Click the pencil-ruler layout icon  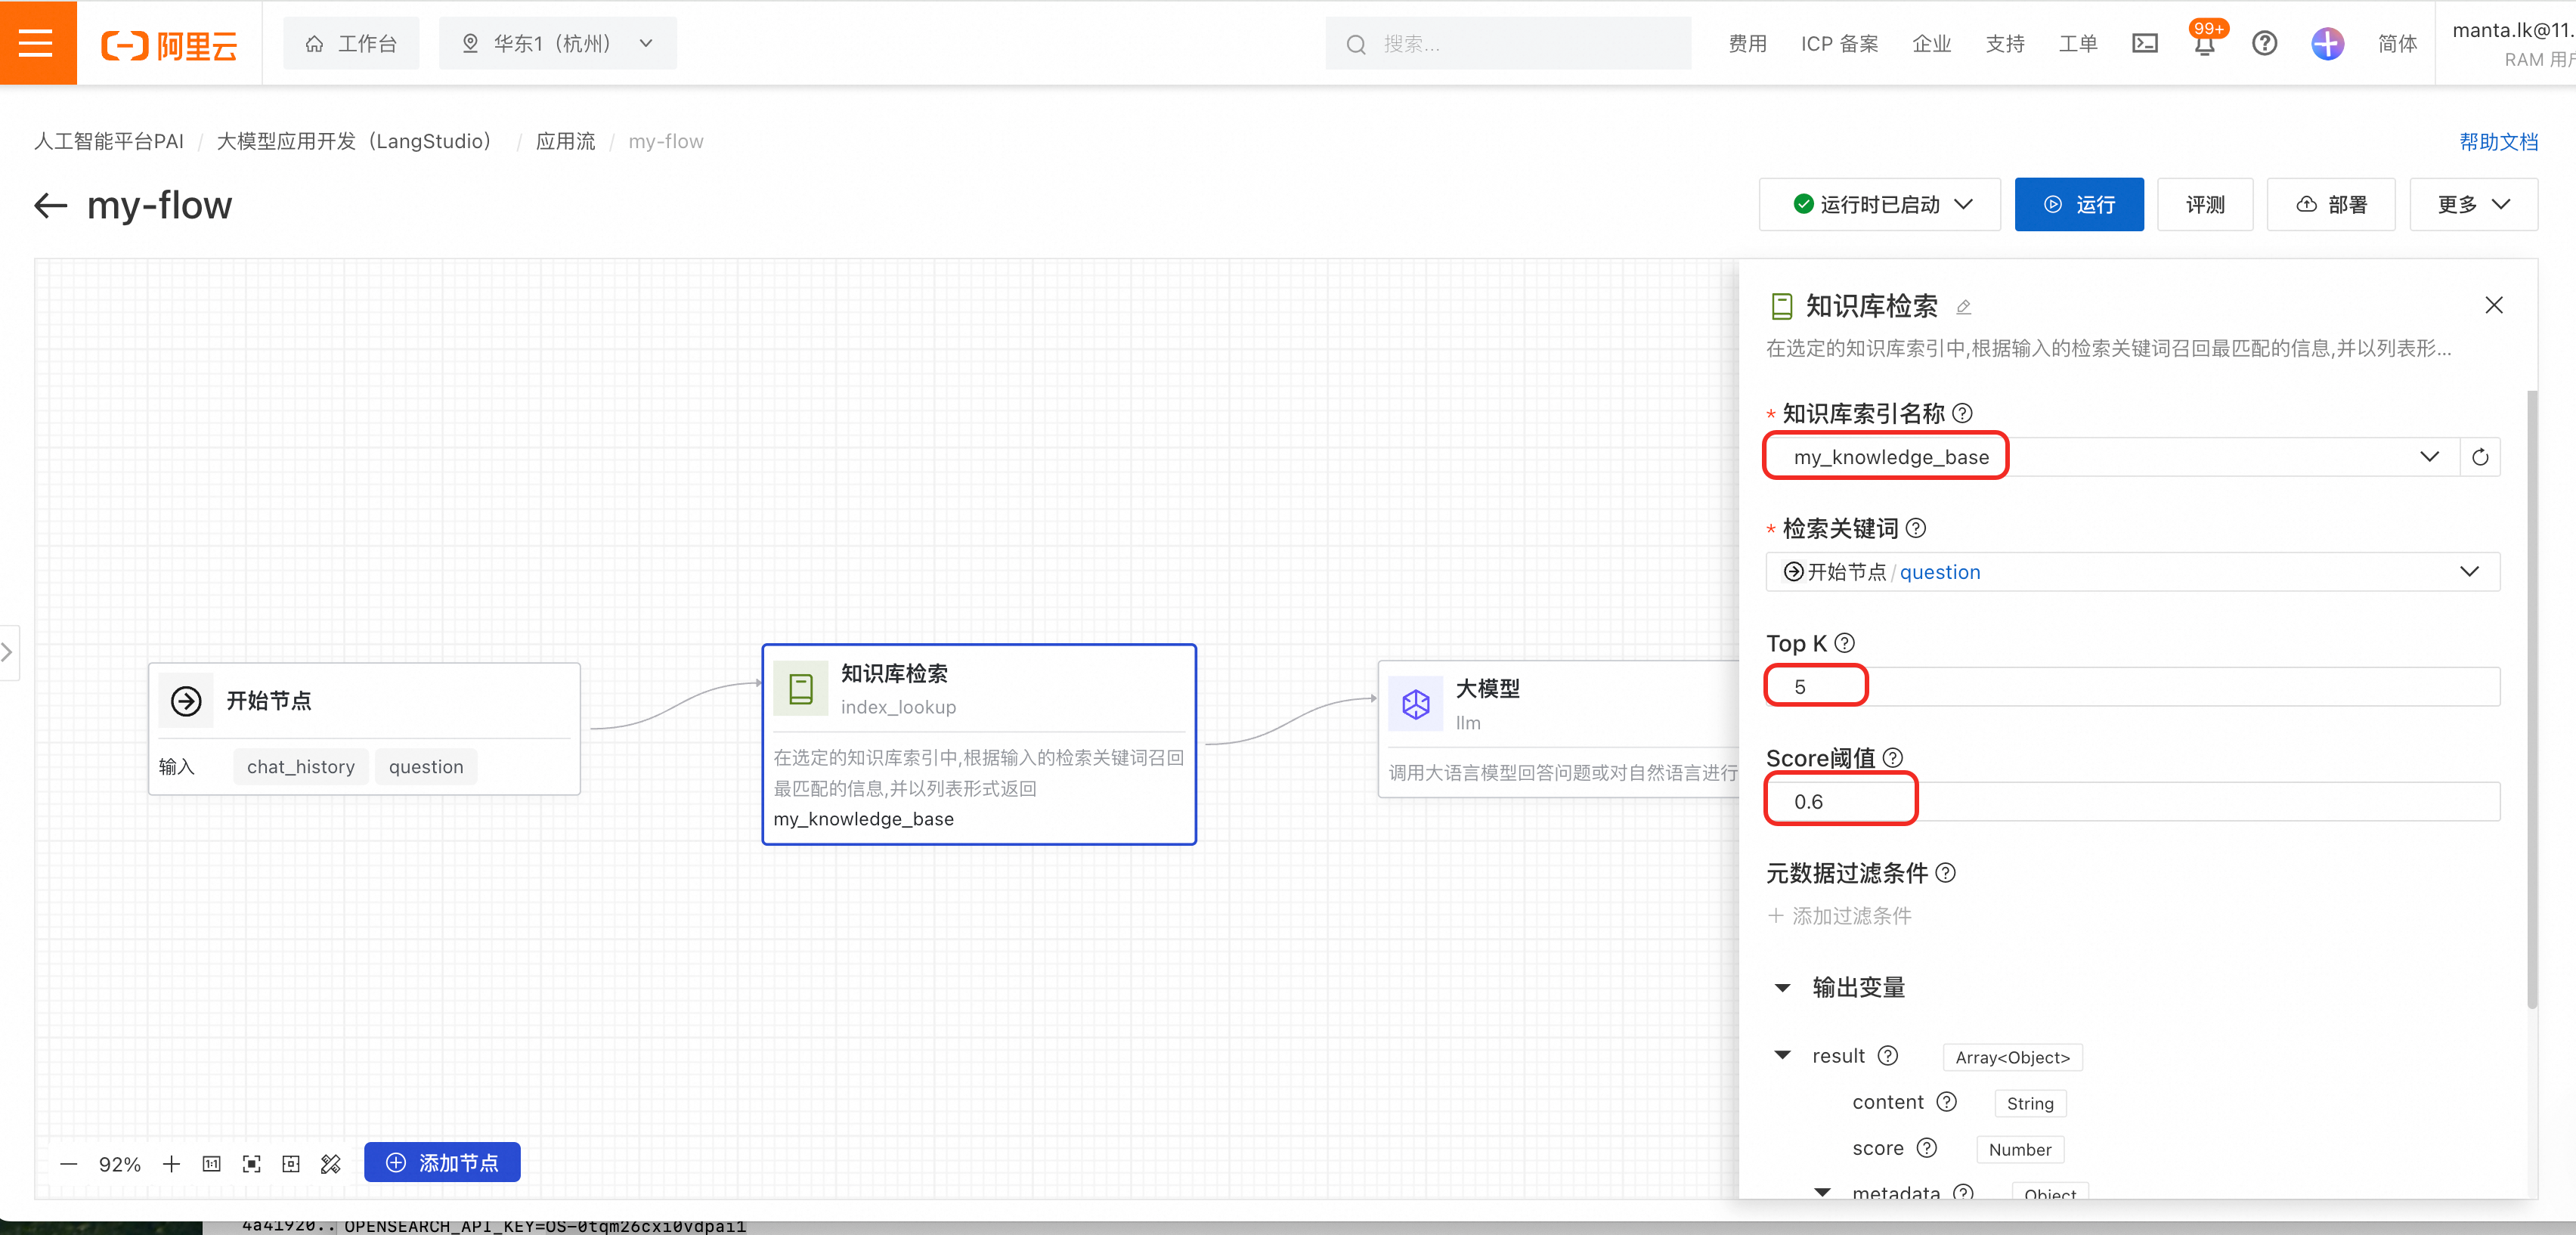331,1163
